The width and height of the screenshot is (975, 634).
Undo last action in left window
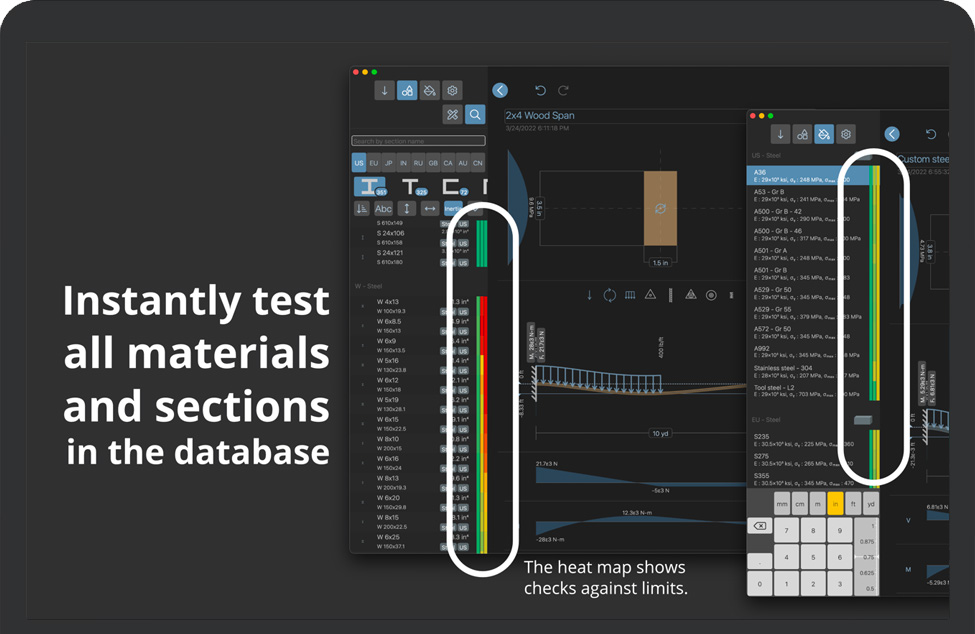(x=540, y=91)
